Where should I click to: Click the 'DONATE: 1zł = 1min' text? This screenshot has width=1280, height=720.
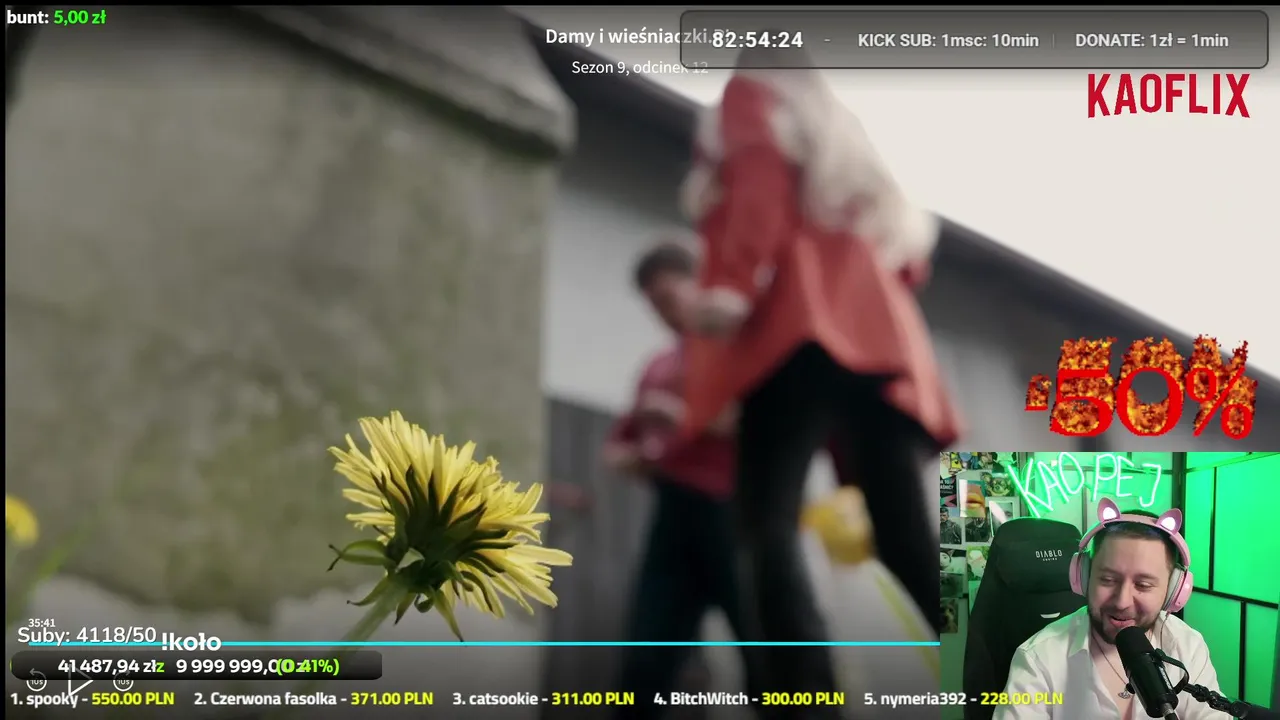coord(1151,40)
